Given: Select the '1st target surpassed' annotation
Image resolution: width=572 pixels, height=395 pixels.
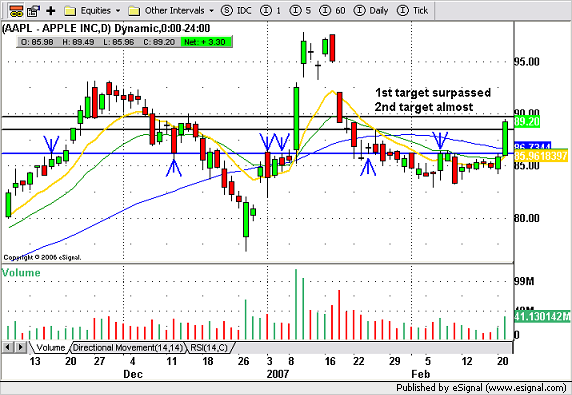Looking at the screenshot, I should pyautogui.click(x=433, y=93).
